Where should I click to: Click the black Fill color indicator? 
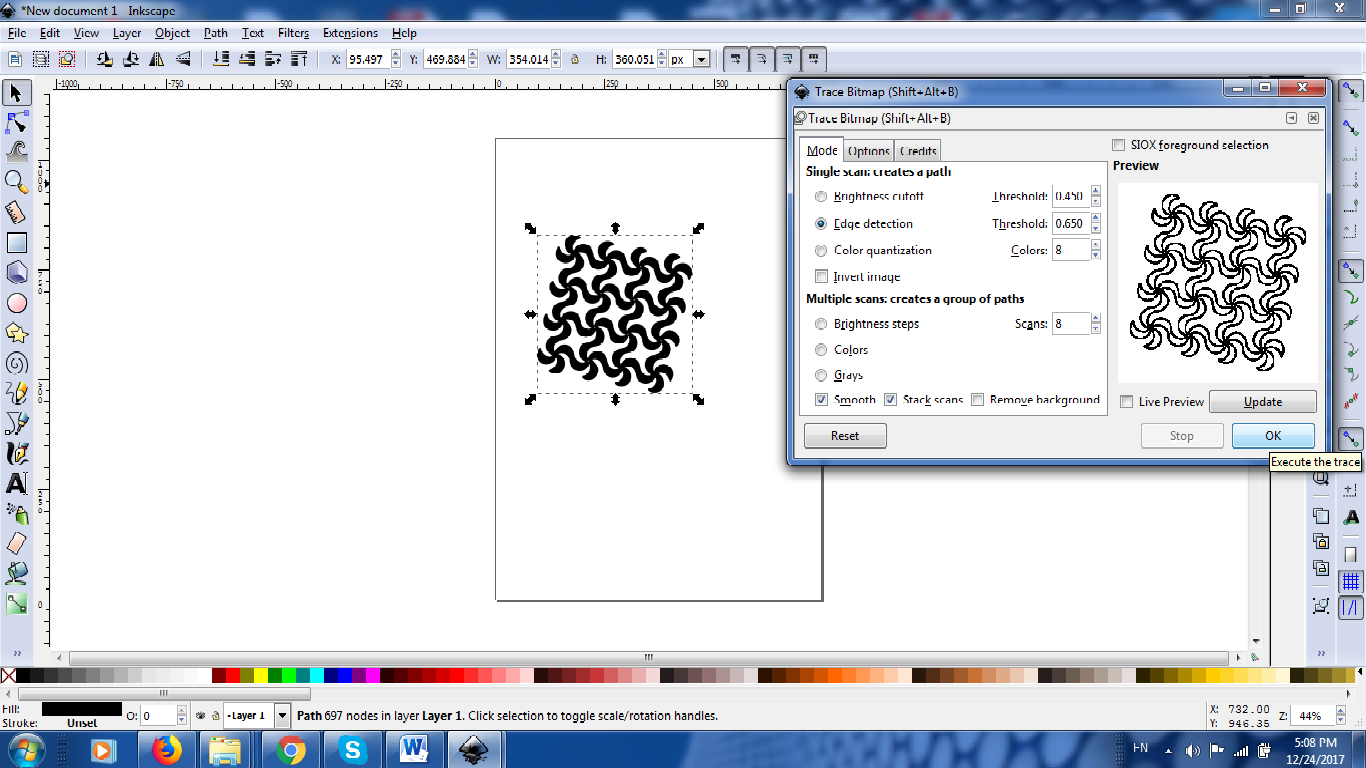(82, 709)
